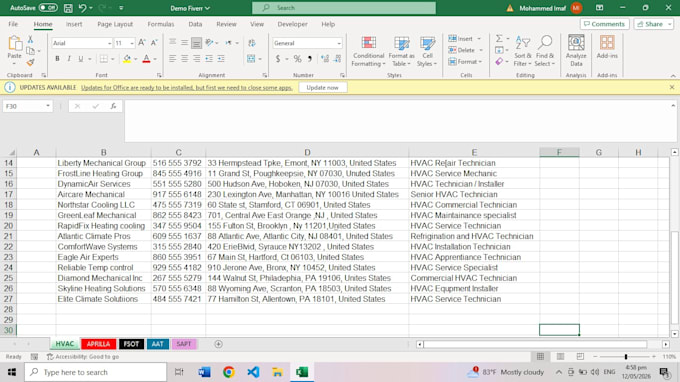Screen dimensions: 680x382
Task: Click the Updates for Office link
Action: [x=186, y=88]
